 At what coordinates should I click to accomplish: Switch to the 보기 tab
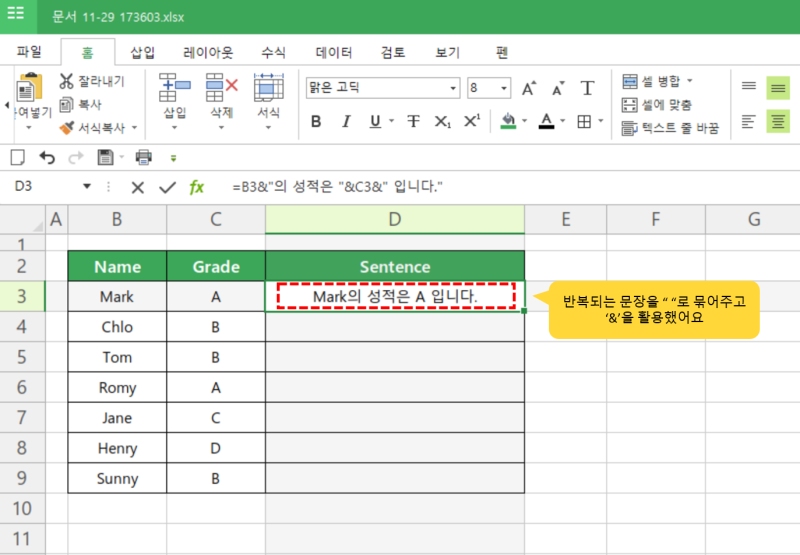447,52
